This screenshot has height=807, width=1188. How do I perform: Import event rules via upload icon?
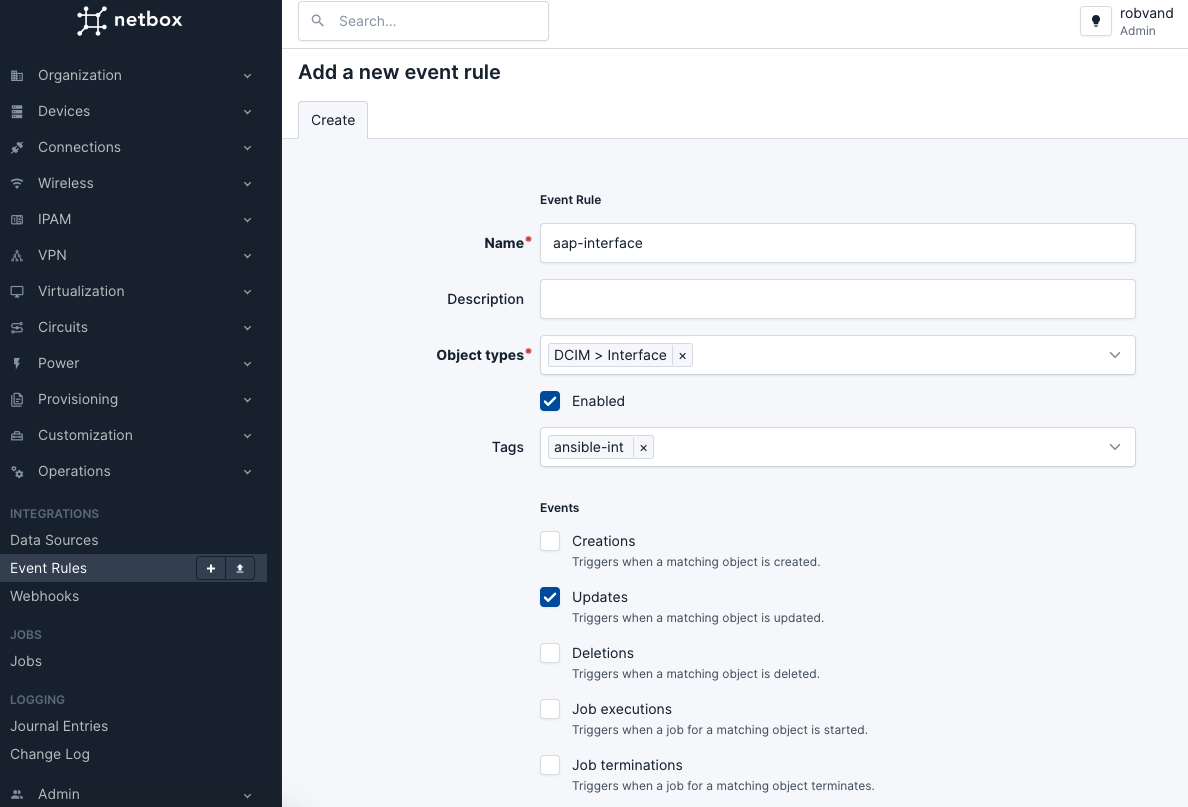coord(239,568)
